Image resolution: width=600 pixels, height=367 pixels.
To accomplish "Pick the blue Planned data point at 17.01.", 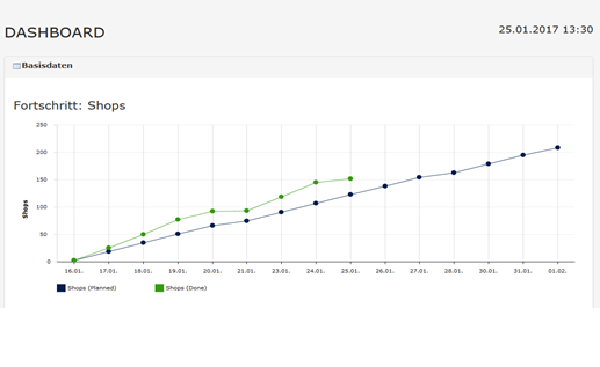I will [108, 252].
